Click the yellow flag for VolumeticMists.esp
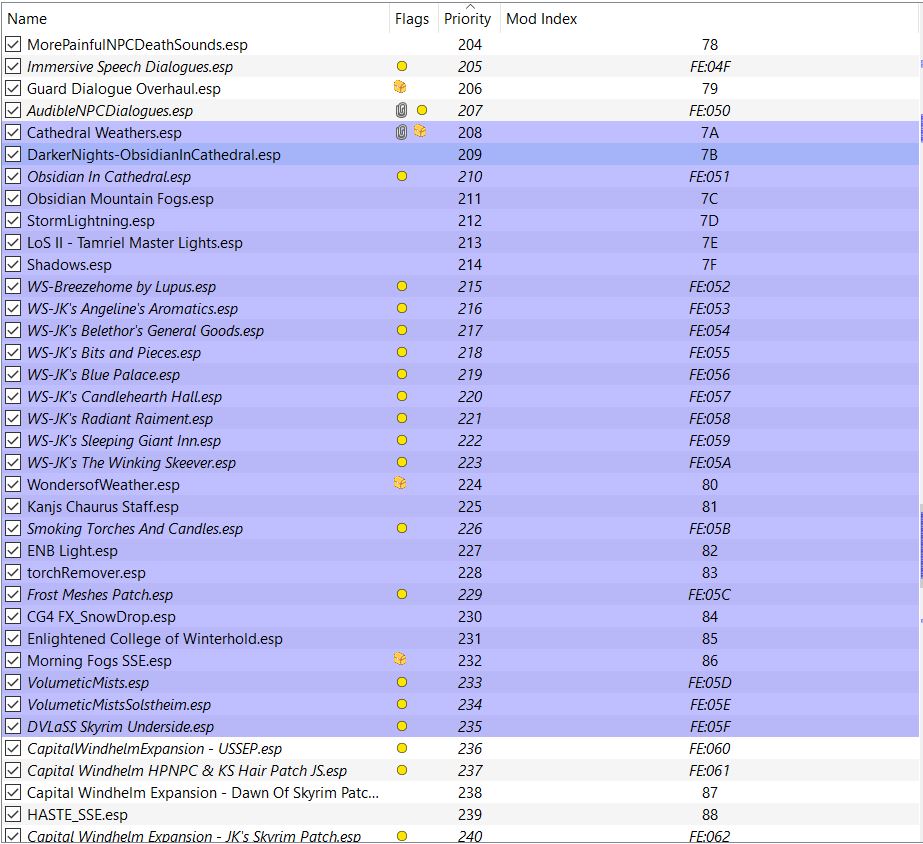This screenshot has height=844, width=923. coord(402,682)
